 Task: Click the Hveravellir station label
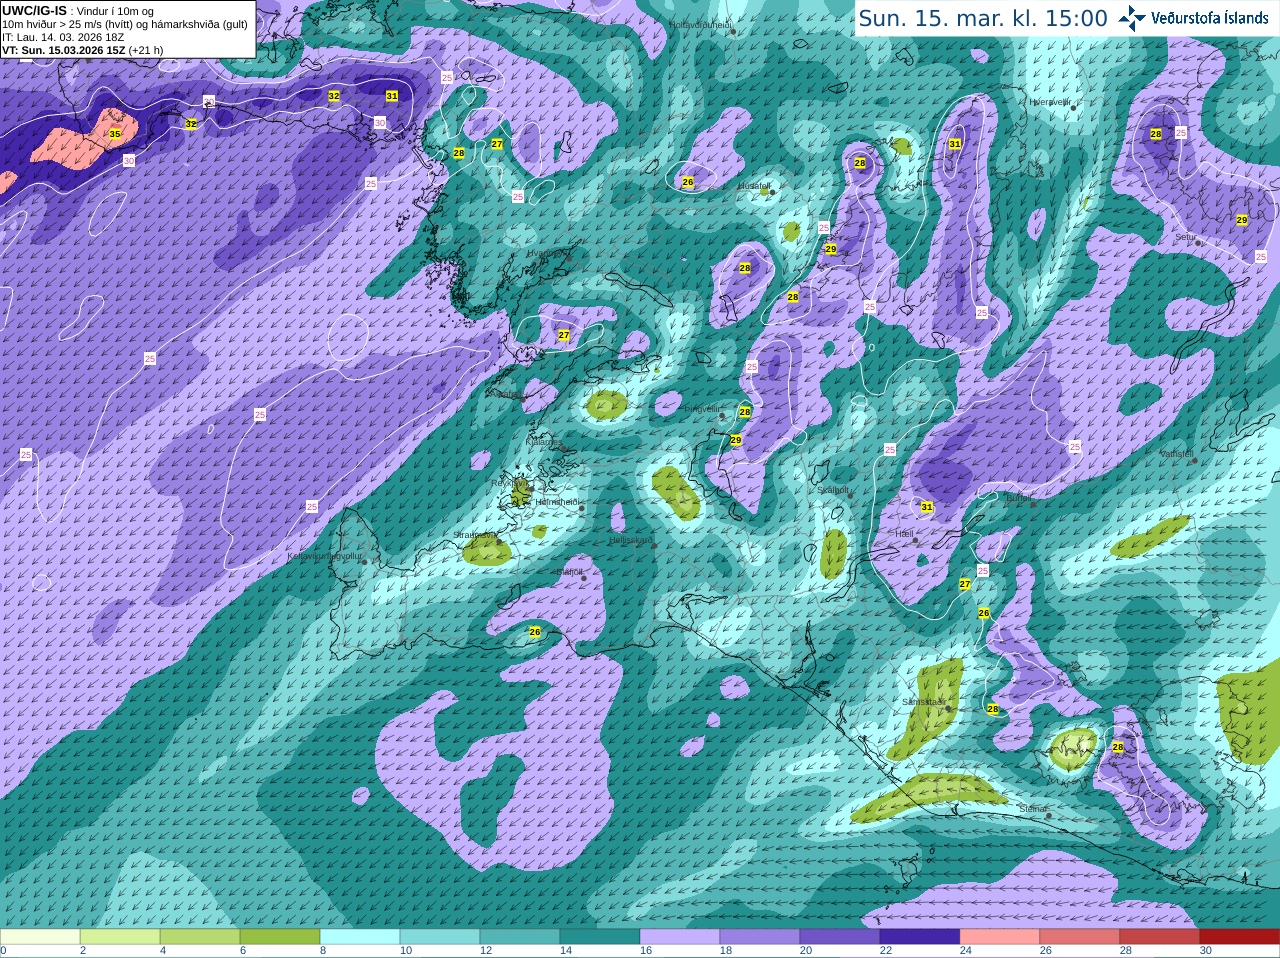(x=1049, y=101)
